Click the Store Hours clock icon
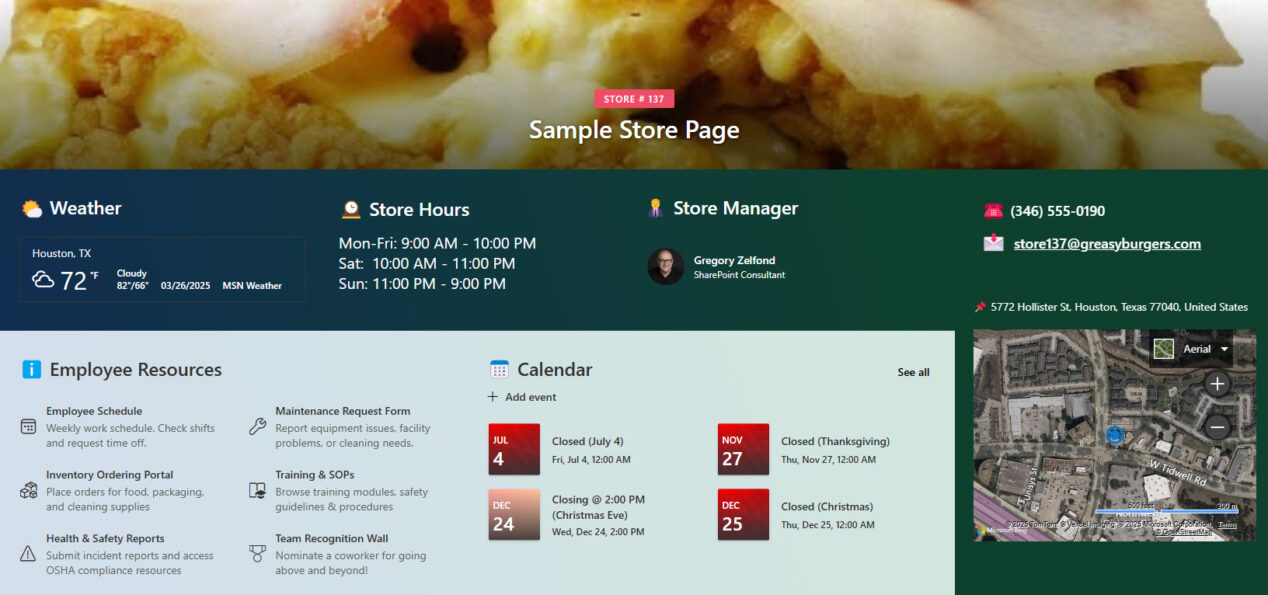1268x595 pixels. 350,209
